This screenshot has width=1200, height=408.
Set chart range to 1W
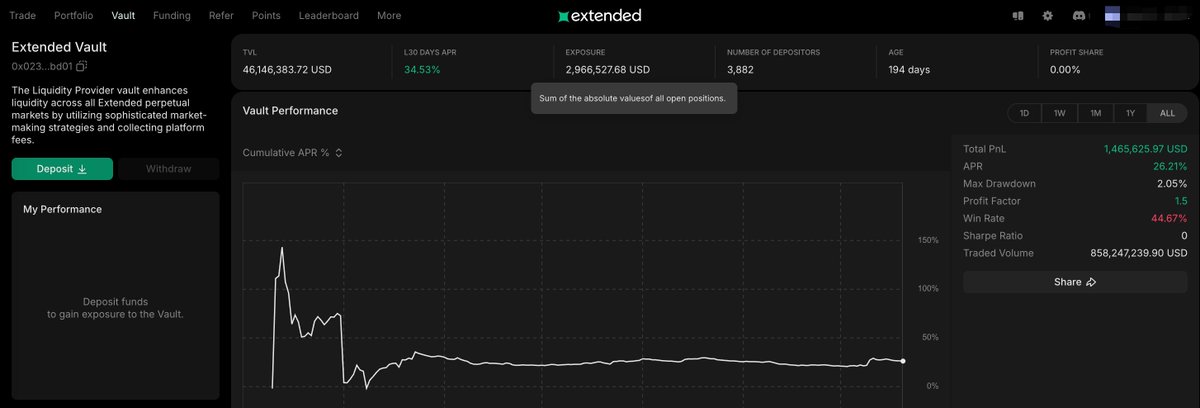click(1059, 113)
